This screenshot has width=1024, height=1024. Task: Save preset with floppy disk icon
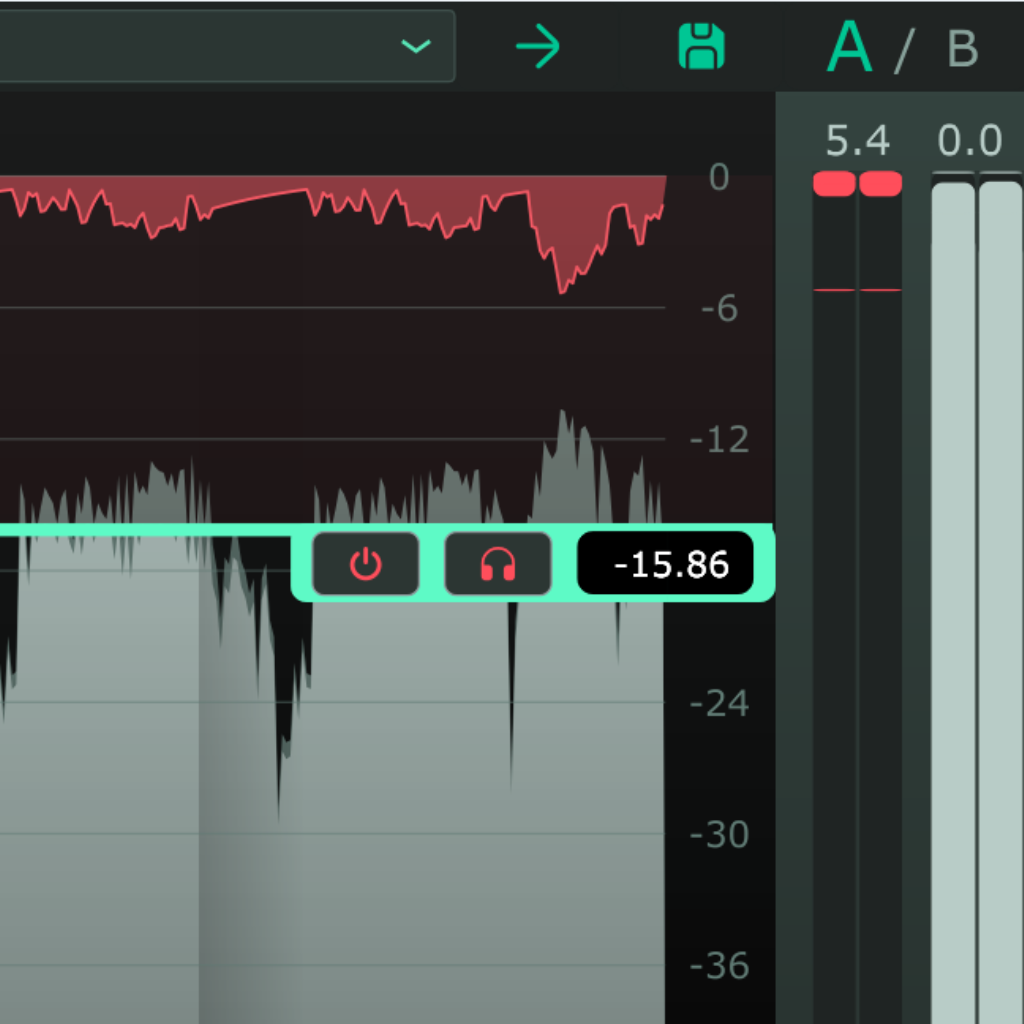click(x=701, y=46)
